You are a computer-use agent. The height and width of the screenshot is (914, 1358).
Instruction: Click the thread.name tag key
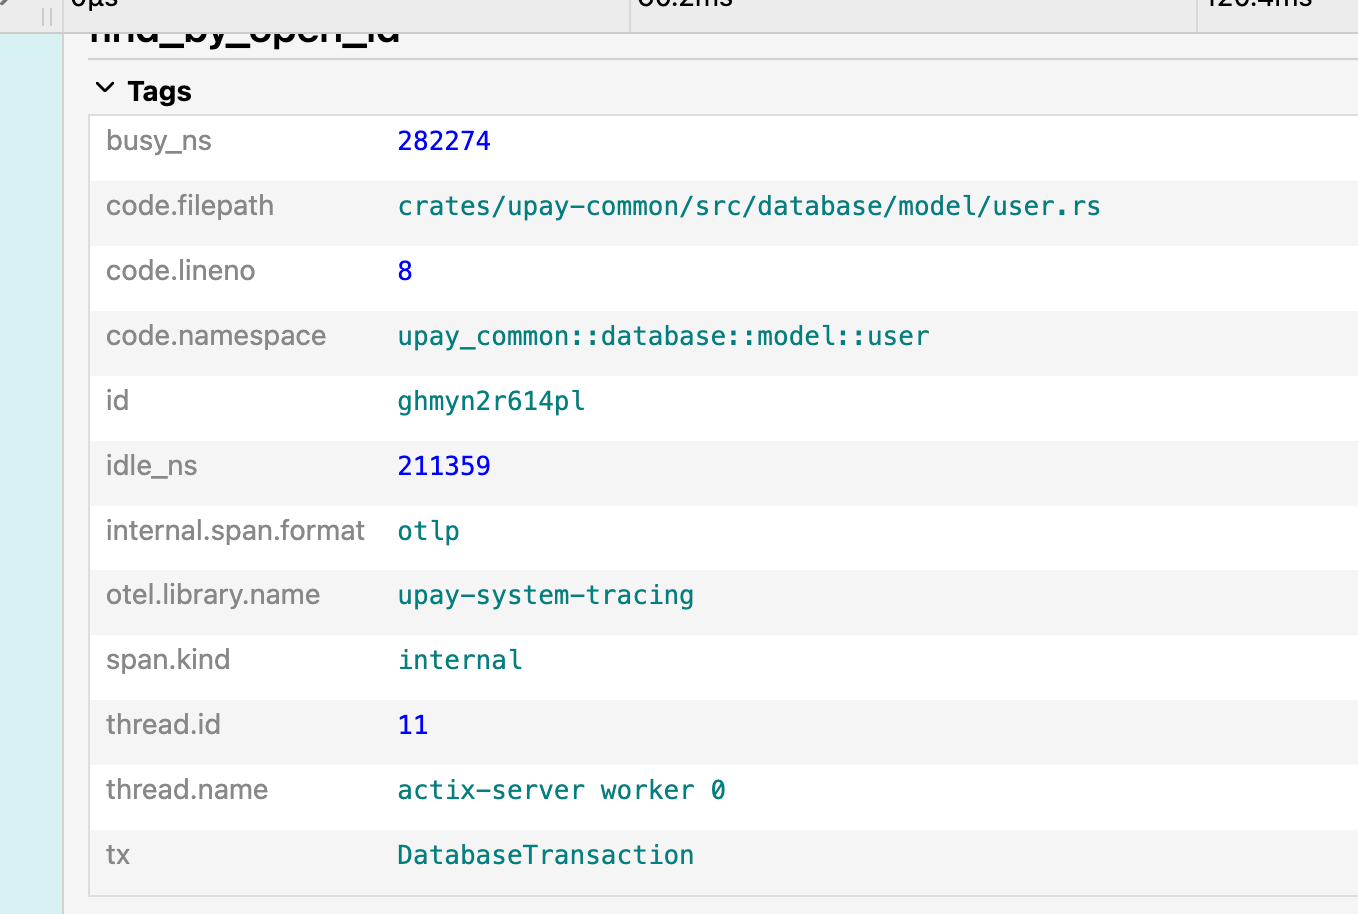click(x=187, y=790)
